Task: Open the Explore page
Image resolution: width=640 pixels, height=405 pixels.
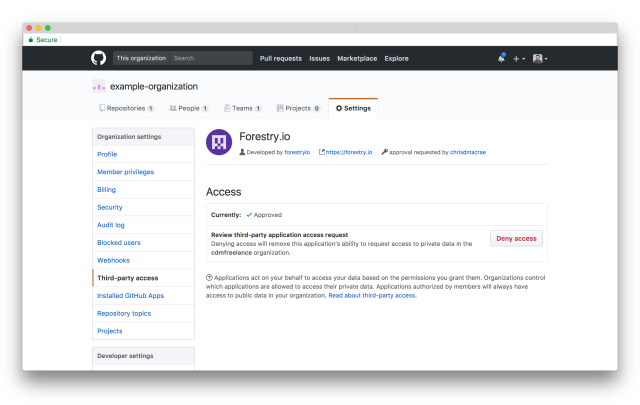Action: coord(396,58)
